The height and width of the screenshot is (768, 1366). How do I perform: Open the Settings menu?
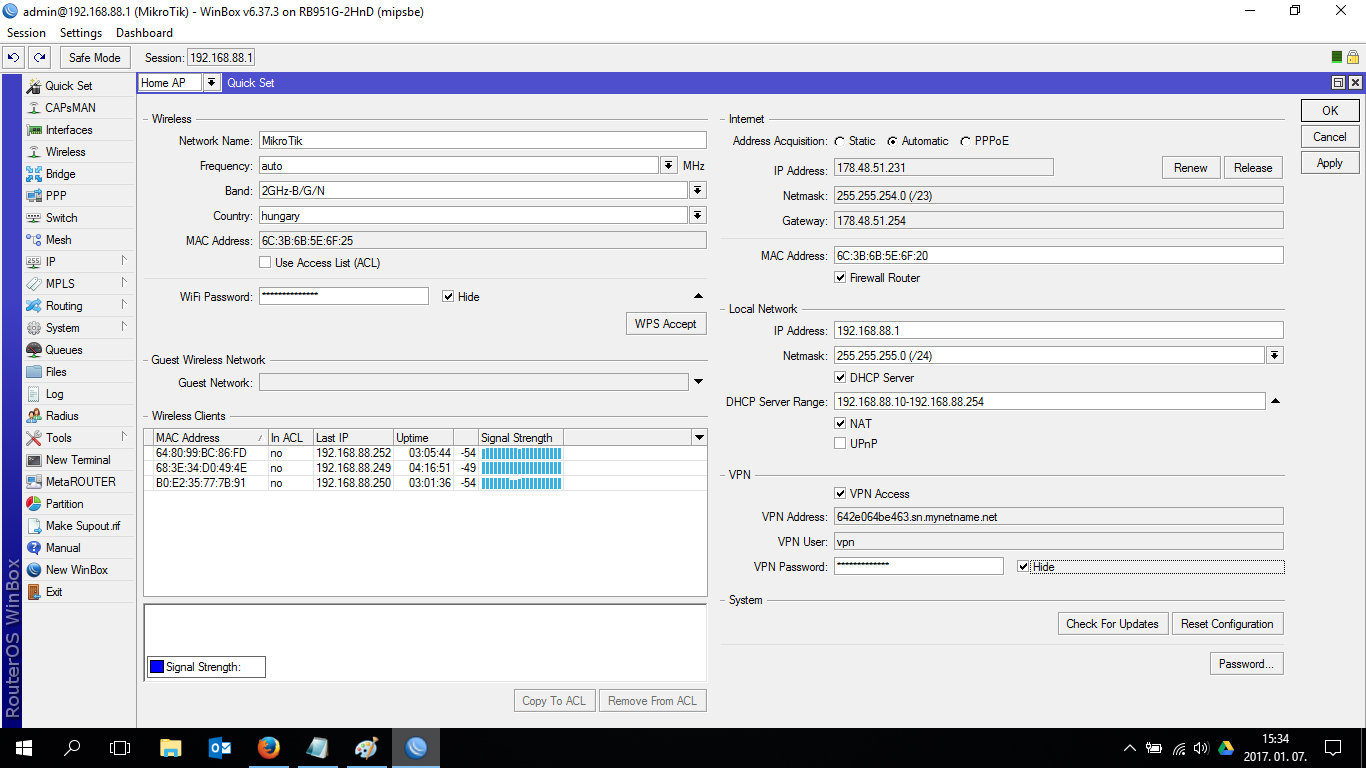click(x=81, y=33)
